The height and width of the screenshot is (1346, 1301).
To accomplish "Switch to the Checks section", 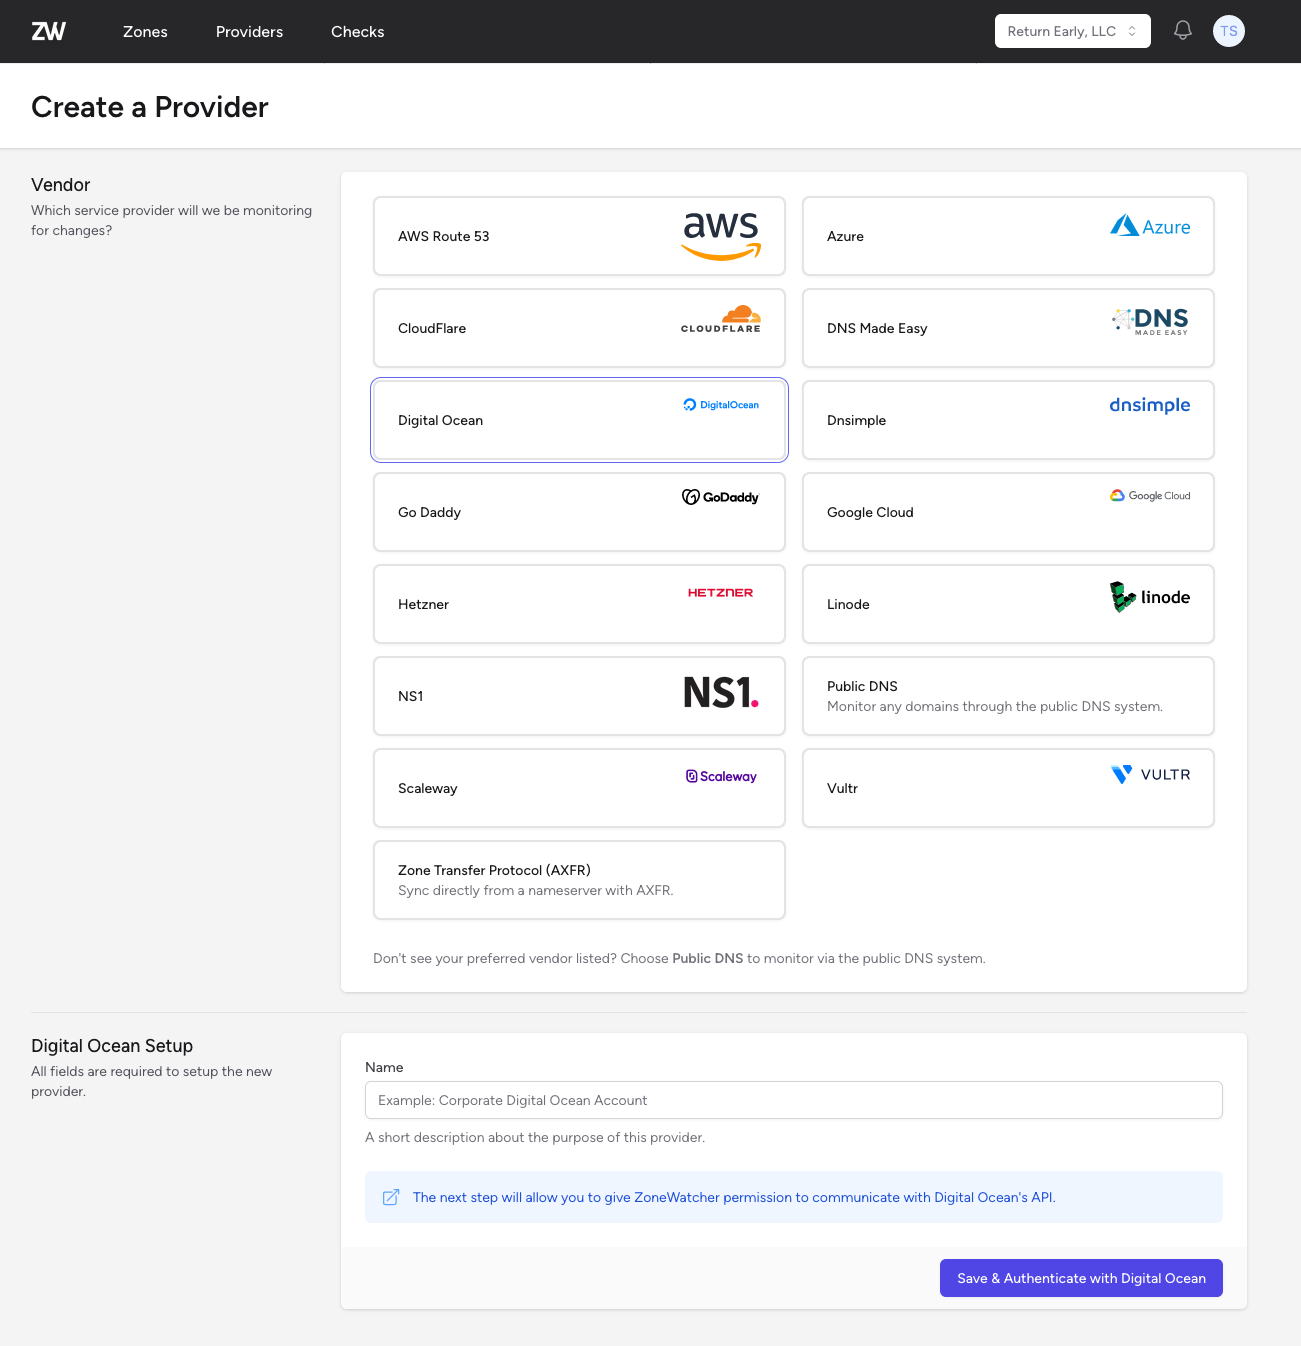I will click(357, 31).
